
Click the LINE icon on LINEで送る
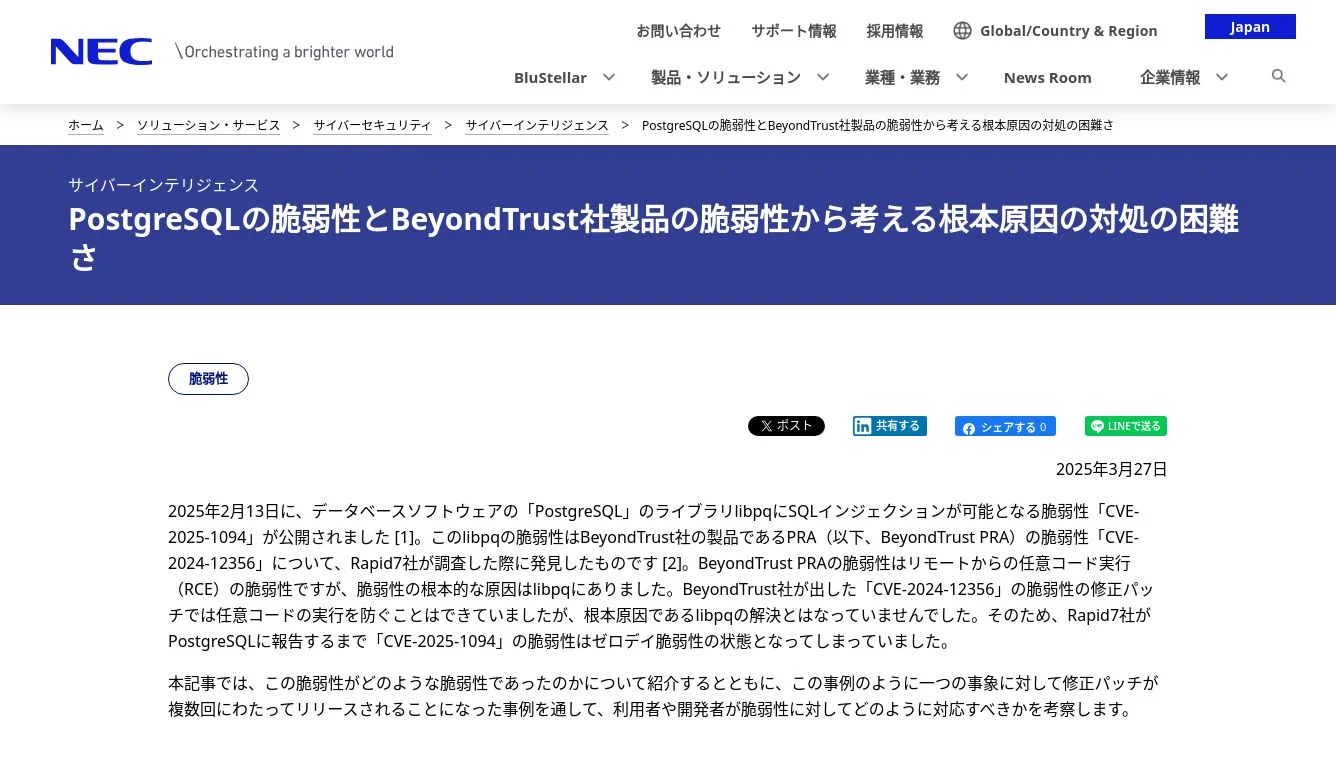coord(1097,426)
